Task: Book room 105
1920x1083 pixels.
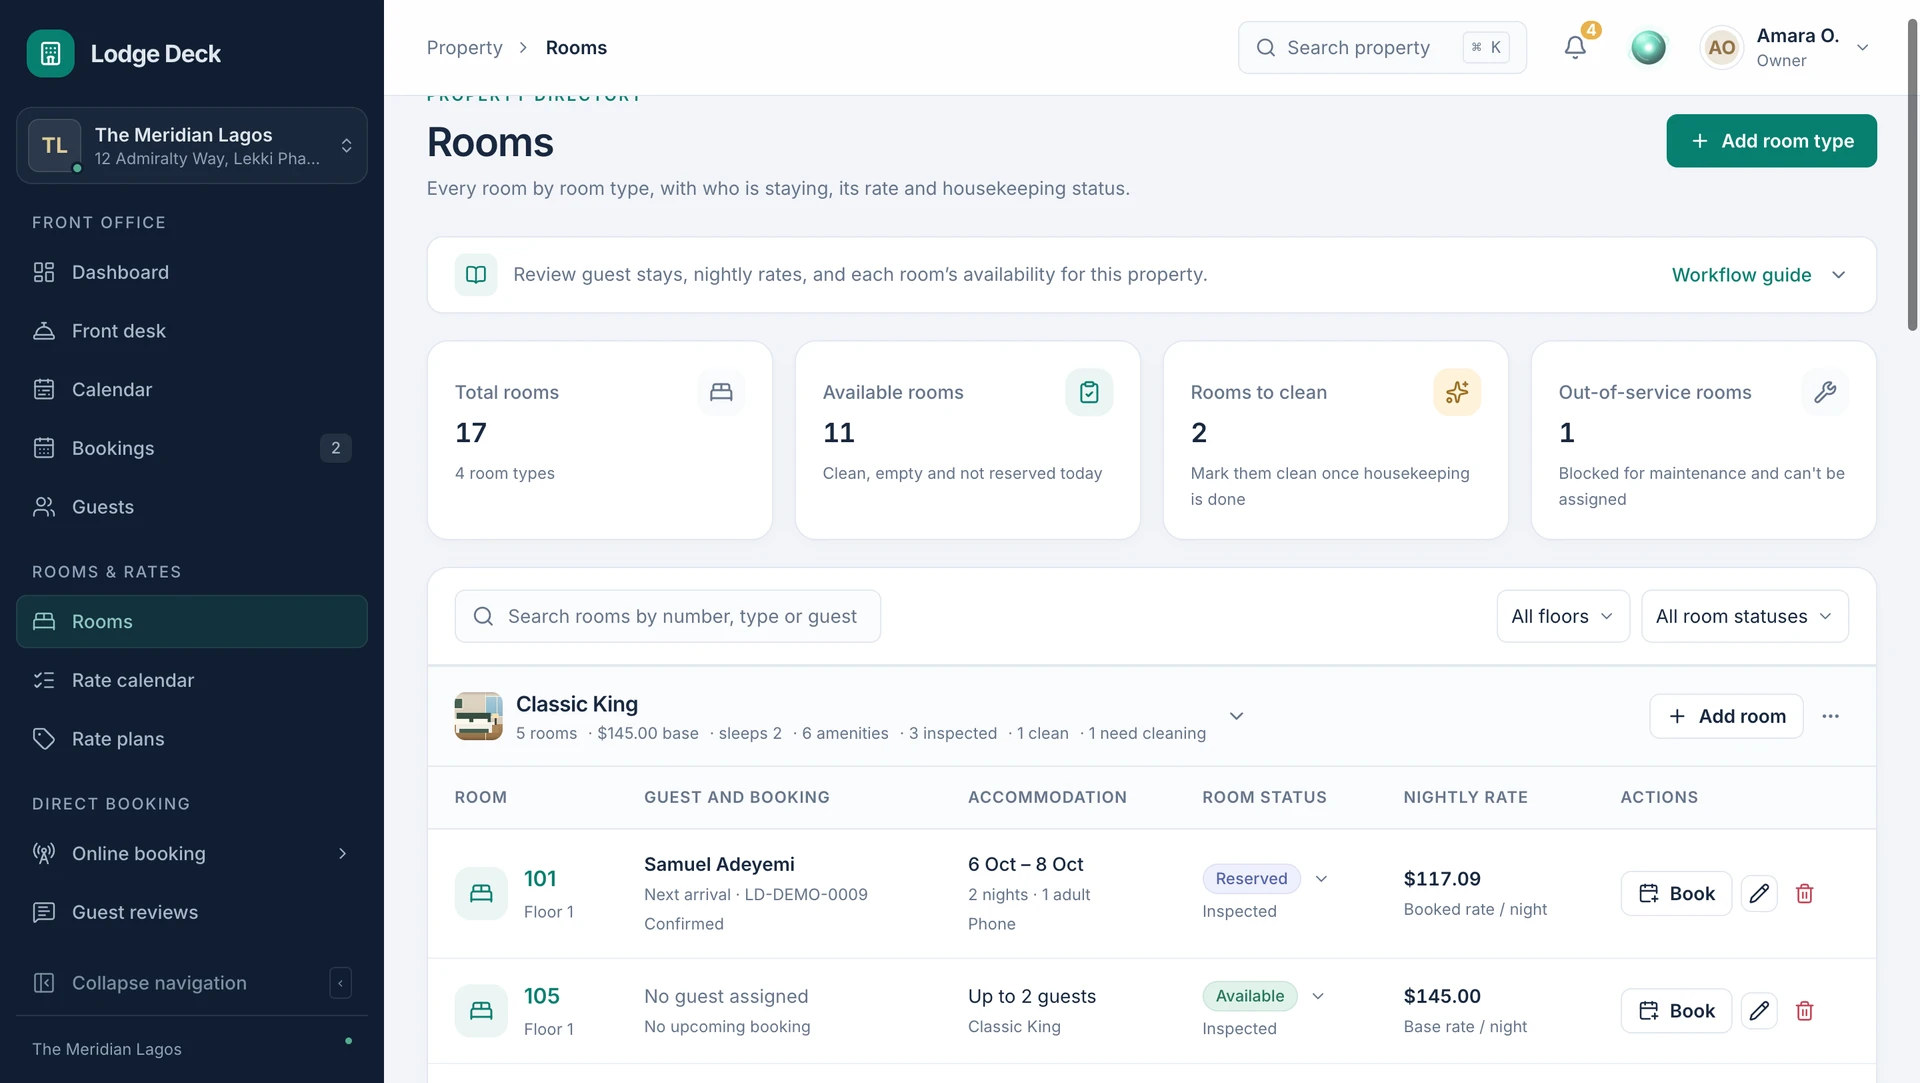Action: (x=1676, y=1011)
